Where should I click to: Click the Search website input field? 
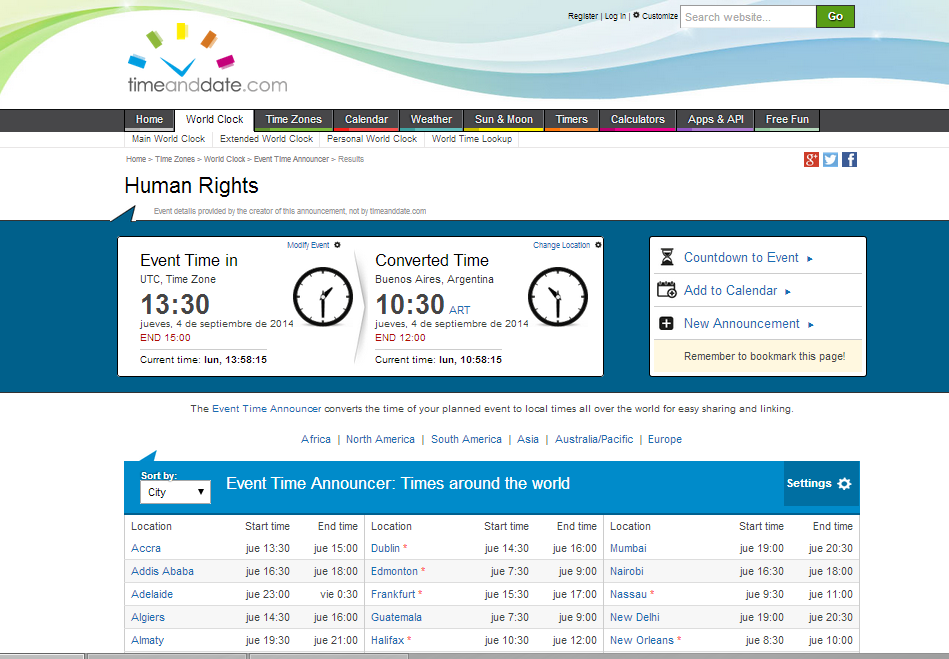point(747,17)
